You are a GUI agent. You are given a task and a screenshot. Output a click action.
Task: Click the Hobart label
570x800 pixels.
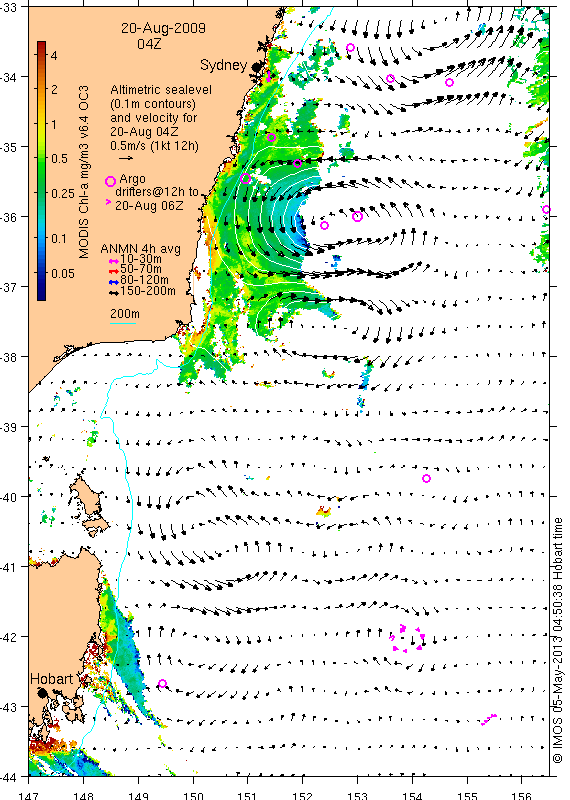point(52,679)
